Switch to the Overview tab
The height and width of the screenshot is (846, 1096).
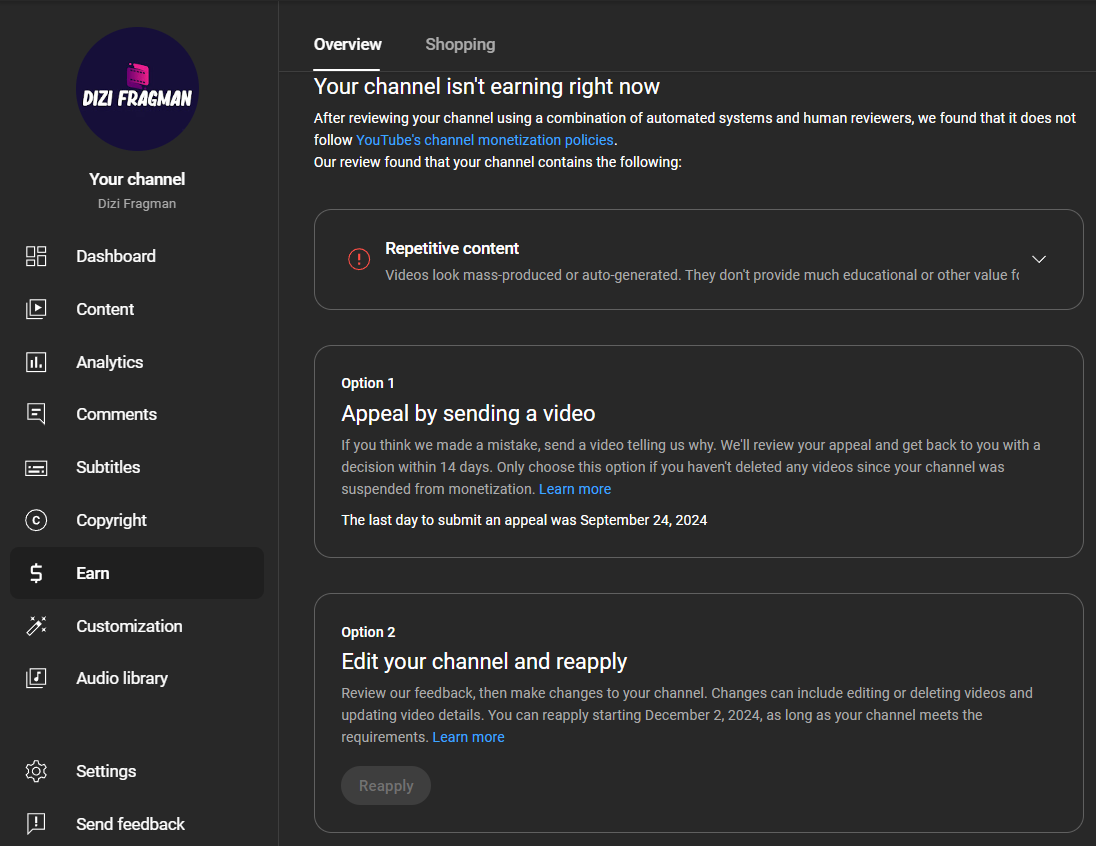coord(347,45)
